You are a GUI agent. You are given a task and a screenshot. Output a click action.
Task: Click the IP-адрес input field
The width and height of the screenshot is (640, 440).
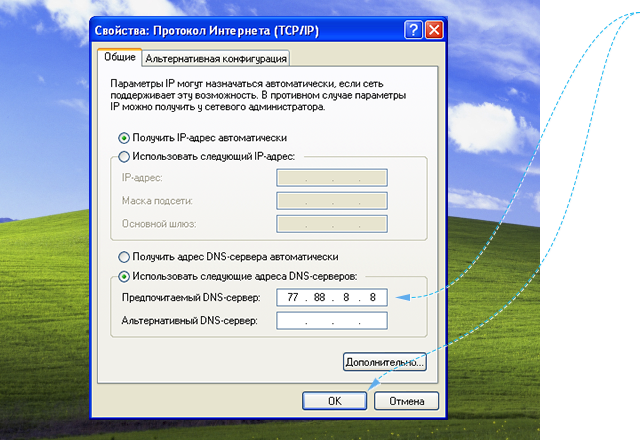pyautogui.click(x=332, y=178)
